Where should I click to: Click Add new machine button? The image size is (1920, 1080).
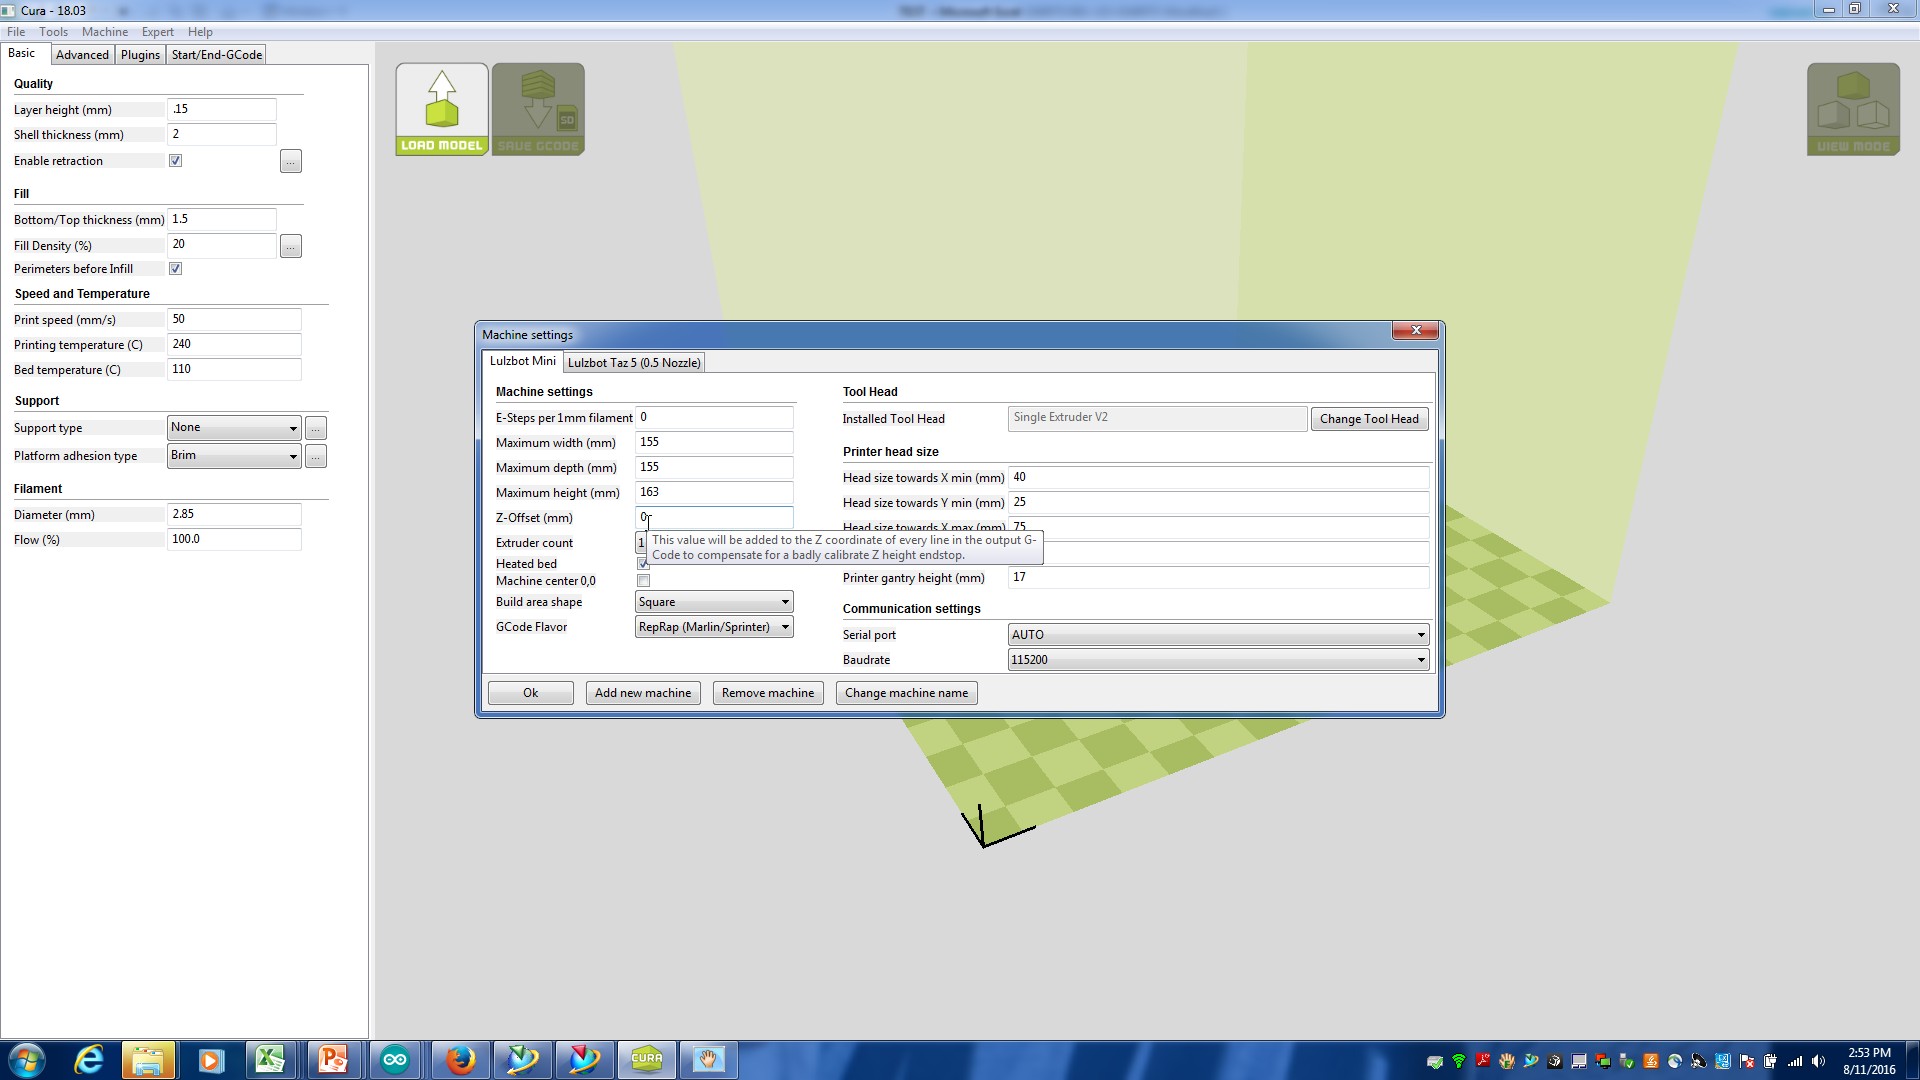click(x=642, y=693)
